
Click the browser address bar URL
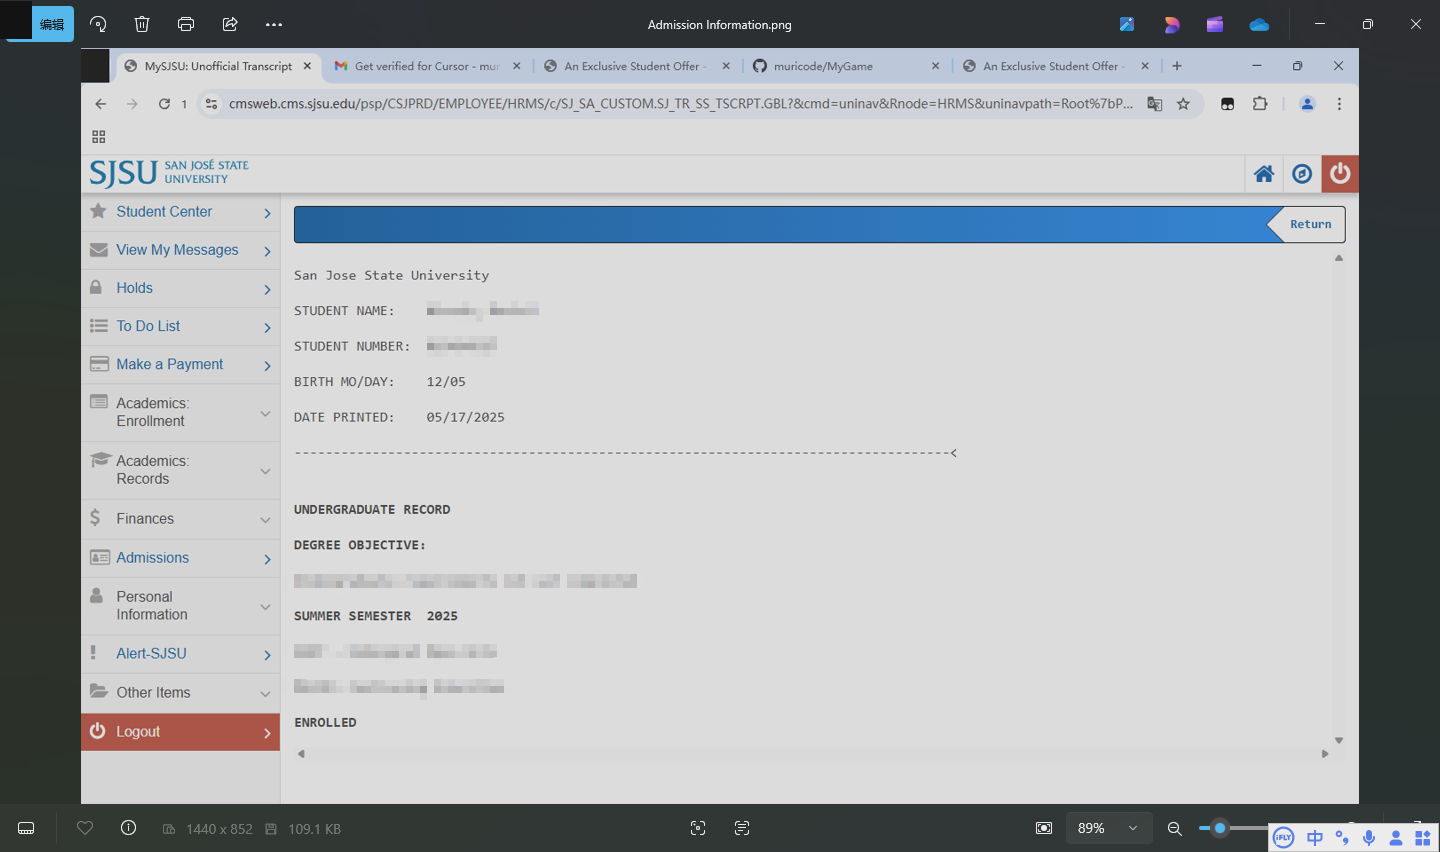[680, 104]
